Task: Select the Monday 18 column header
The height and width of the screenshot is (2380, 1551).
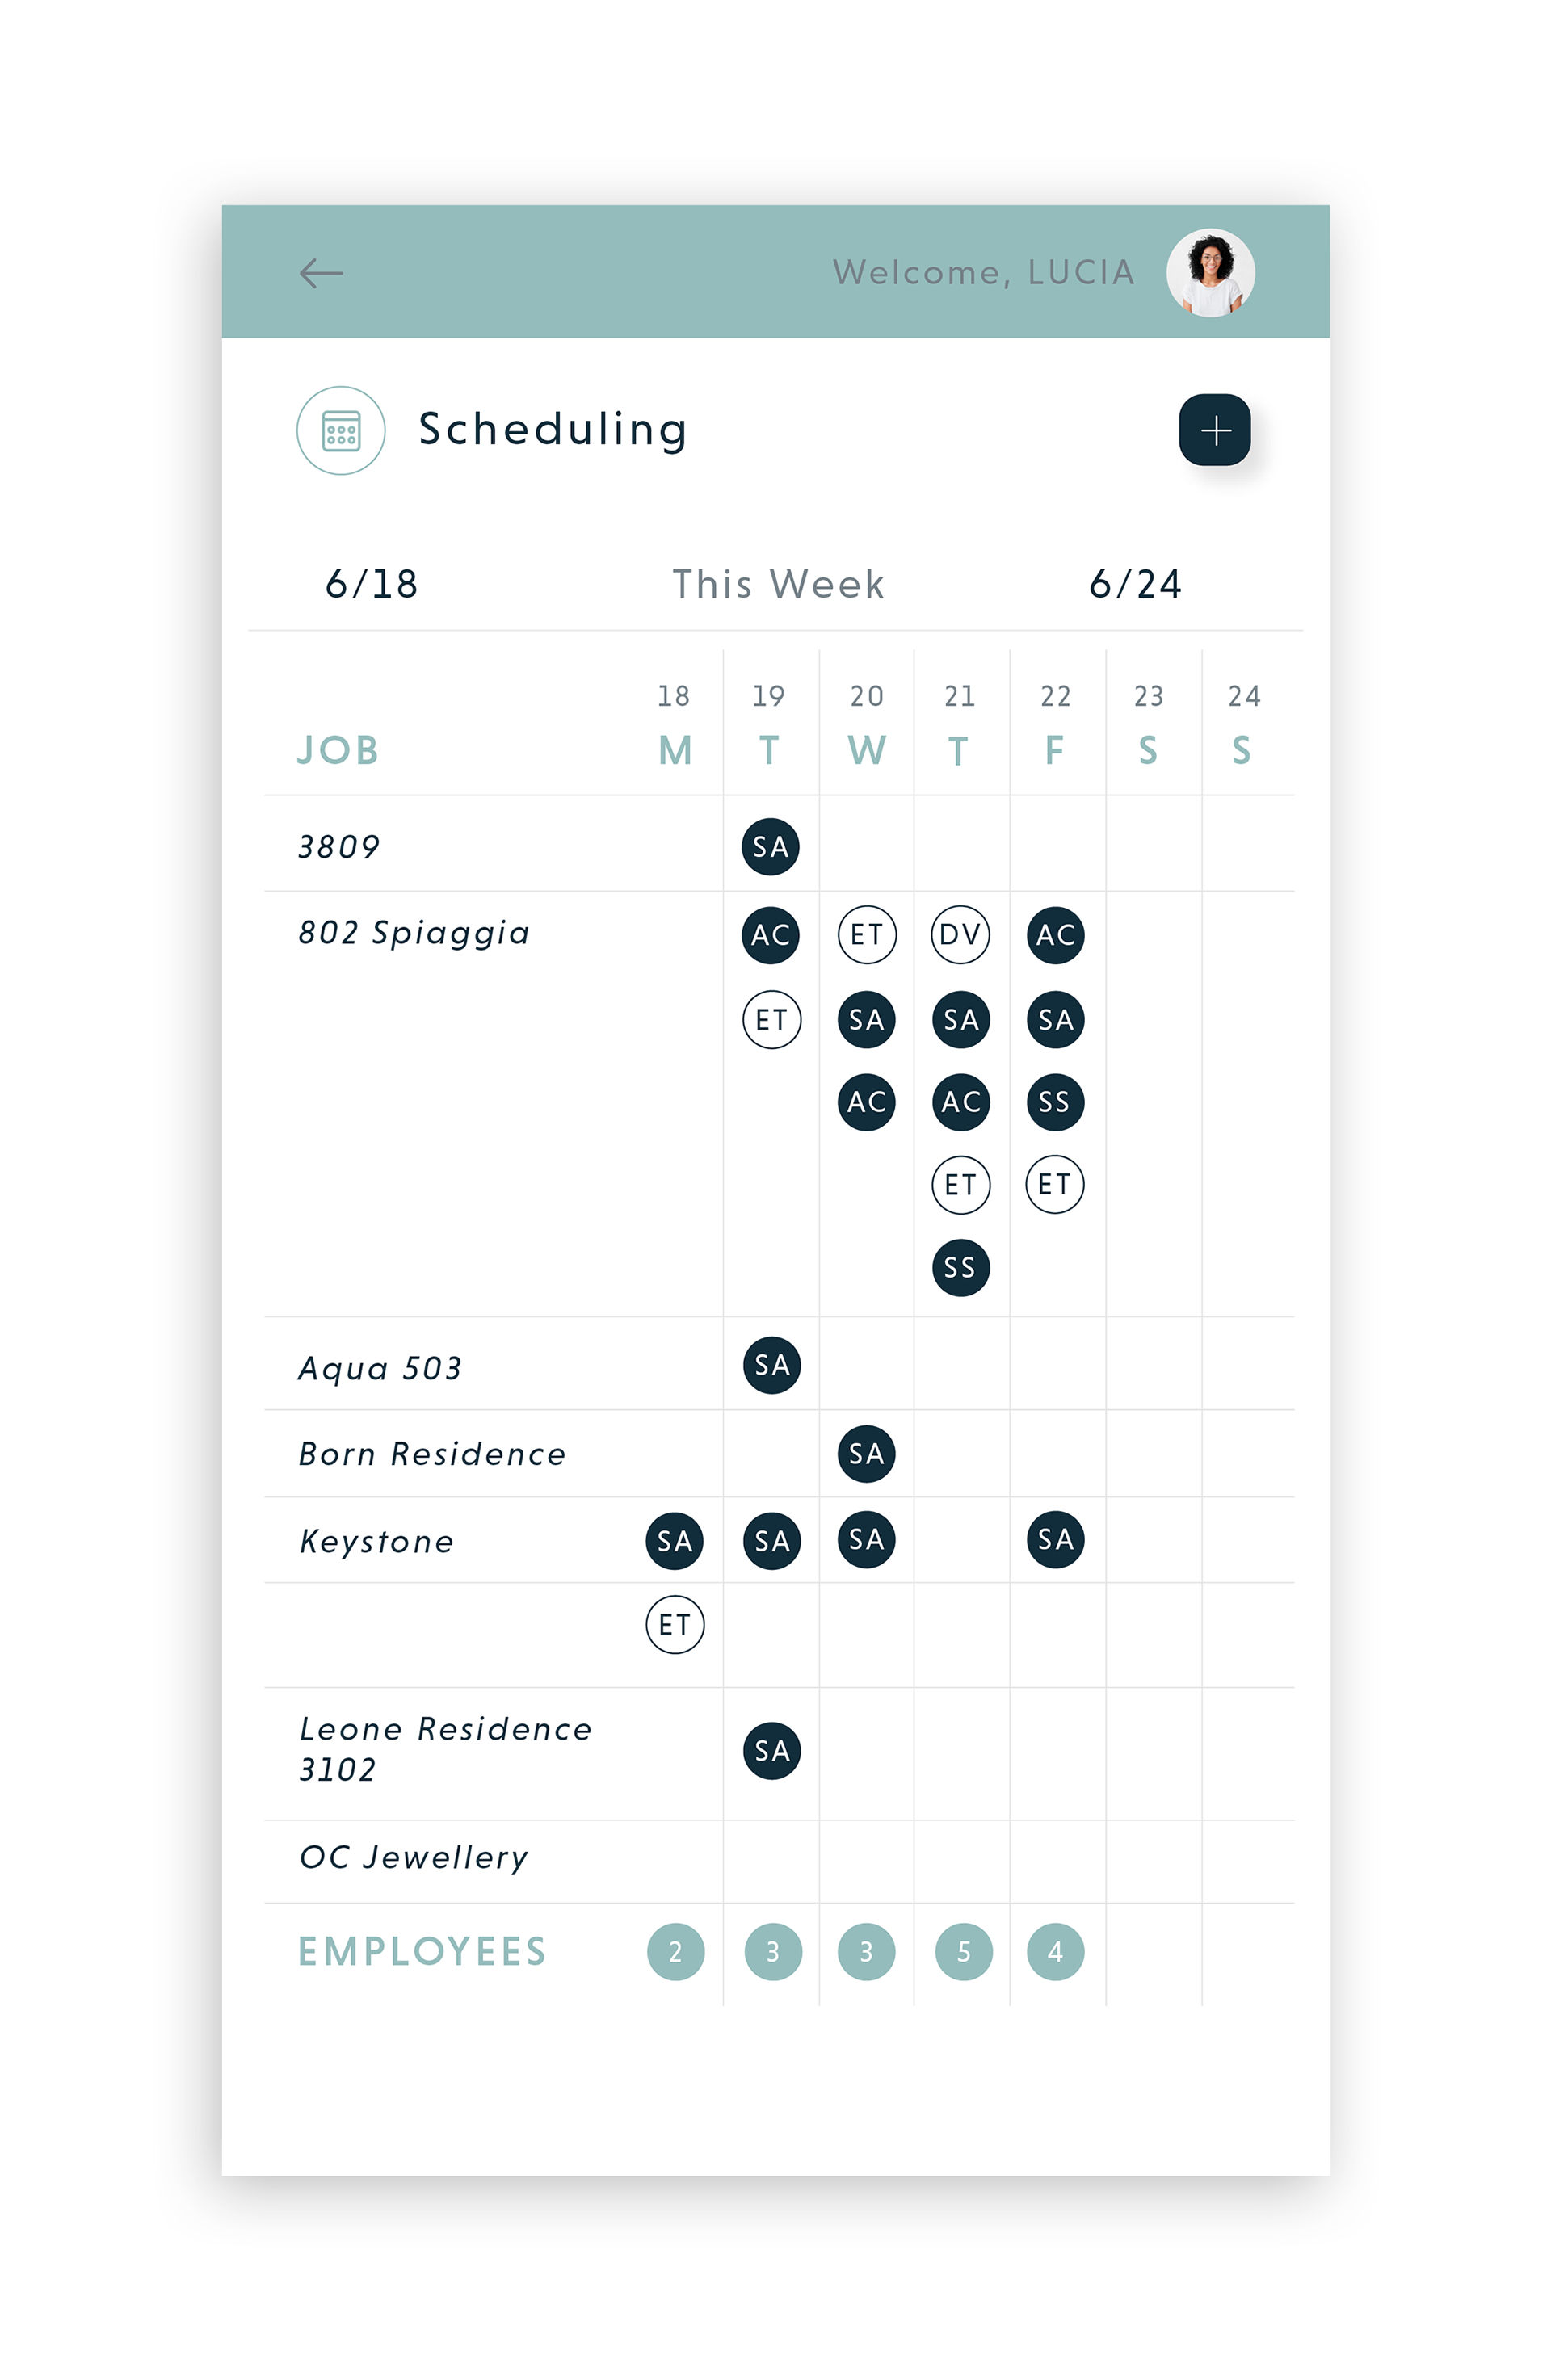Action: 674,727
